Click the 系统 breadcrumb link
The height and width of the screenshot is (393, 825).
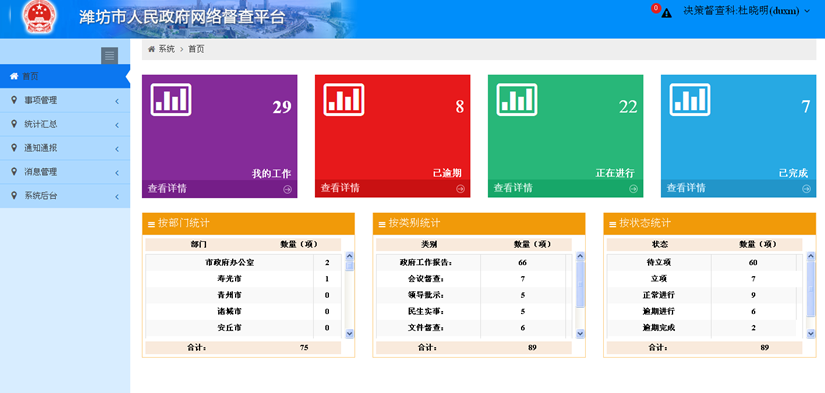click(166, 49)
